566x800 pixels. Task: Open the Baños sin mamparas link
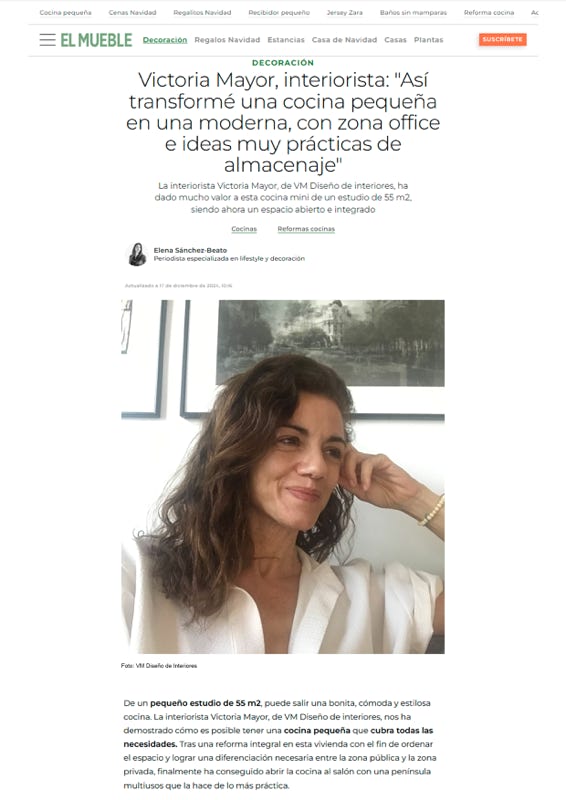413,12
